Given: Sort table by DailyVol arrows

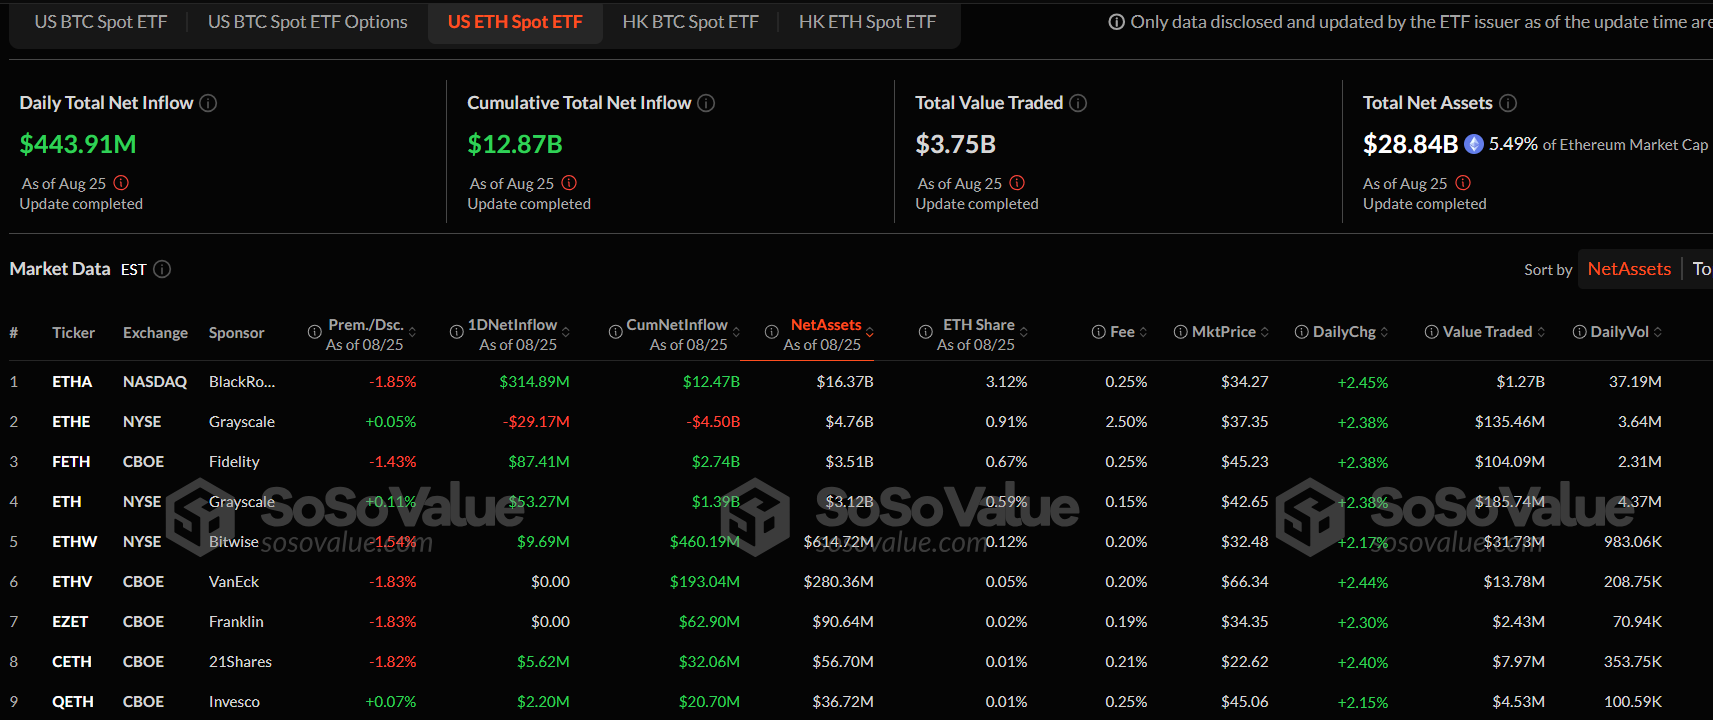Looking at the screenshot, I should coord(1658,332).
